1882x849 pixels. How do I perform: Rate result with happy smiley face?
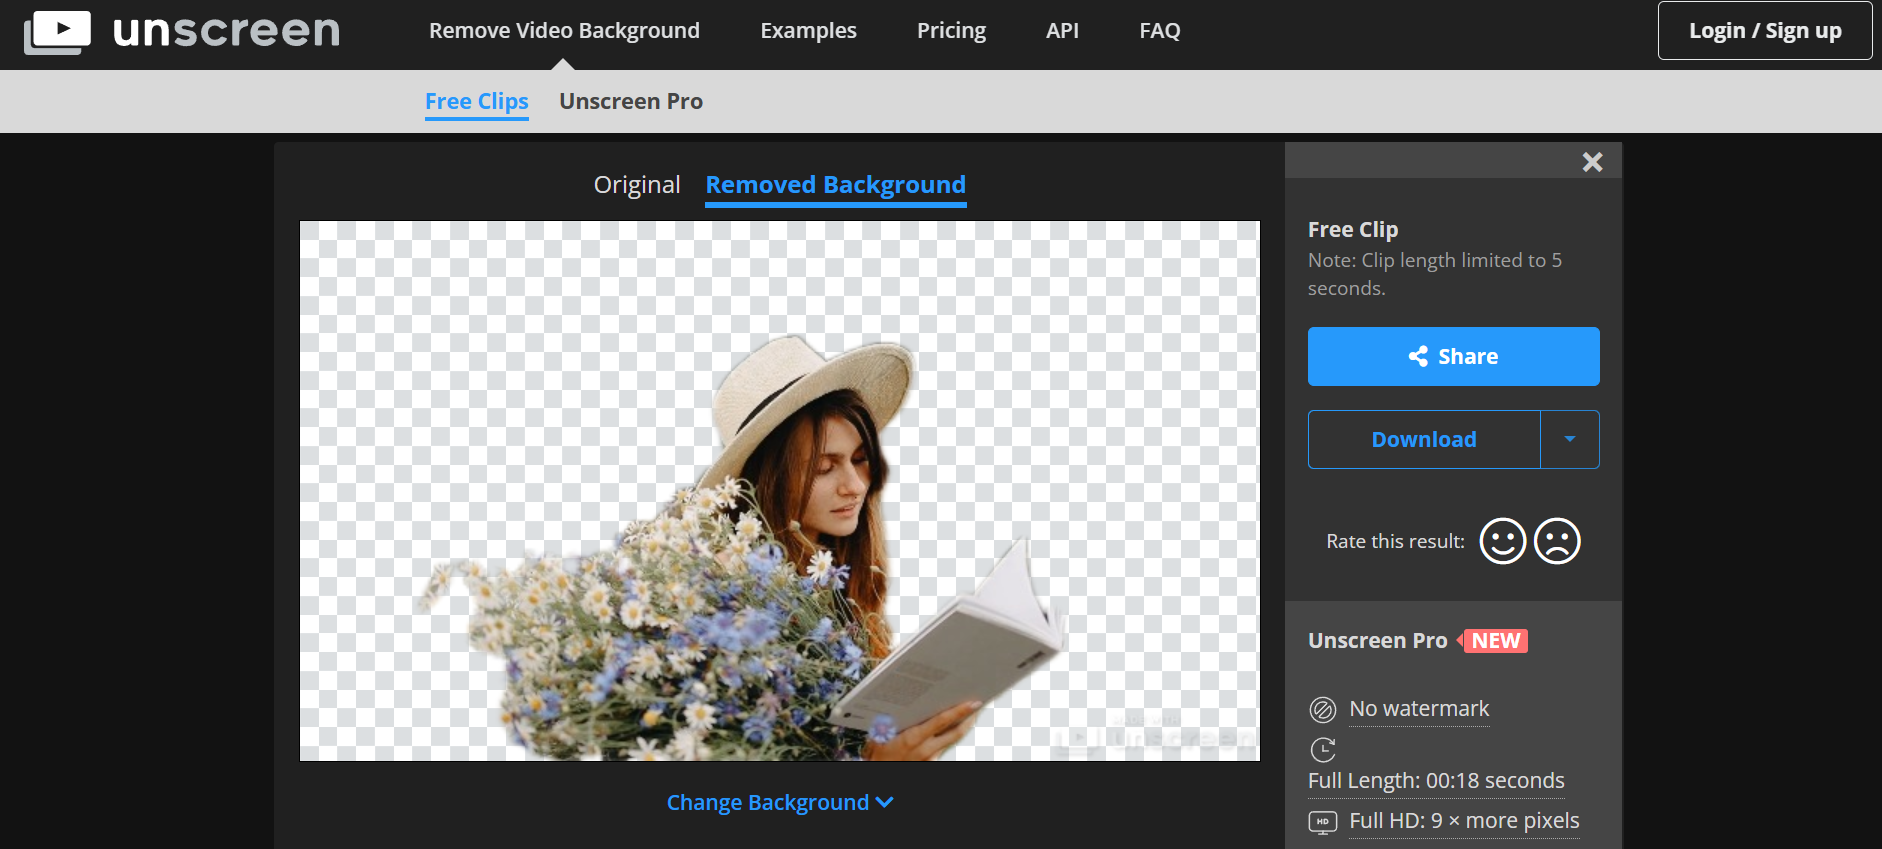point(1502,541)
